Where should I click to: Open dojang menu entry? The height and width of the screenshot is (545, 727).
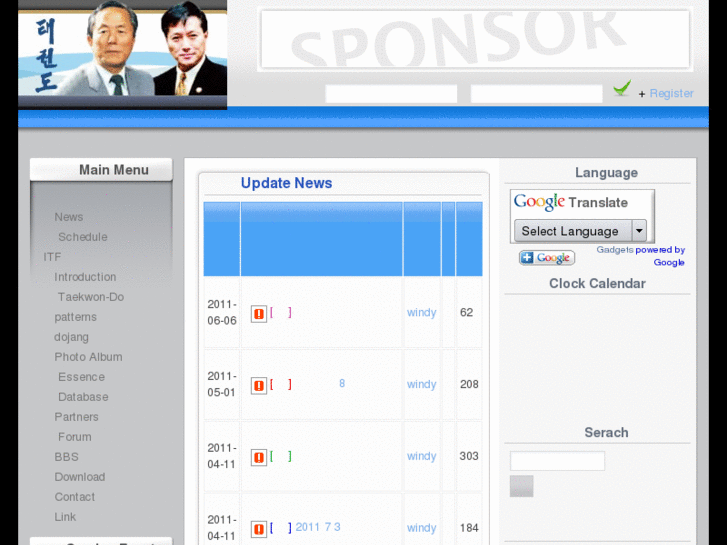[71, 337]
